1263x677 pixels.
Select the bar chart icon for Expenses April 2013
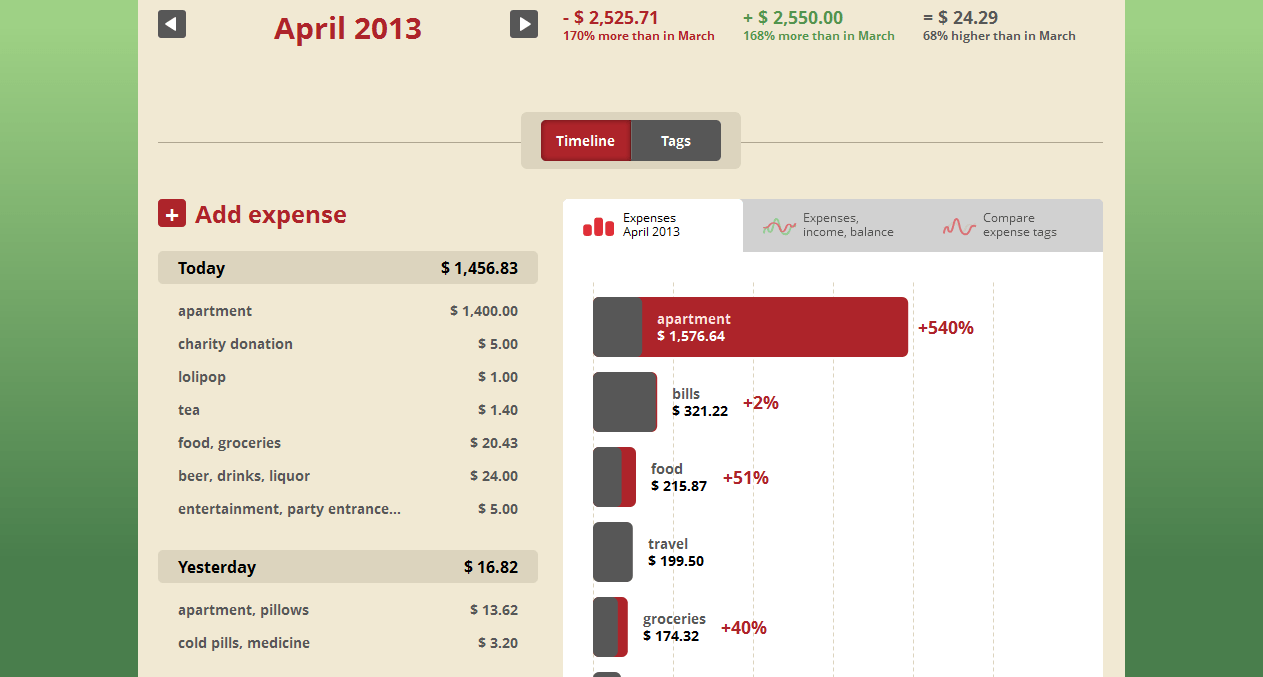tap(598, 226)
